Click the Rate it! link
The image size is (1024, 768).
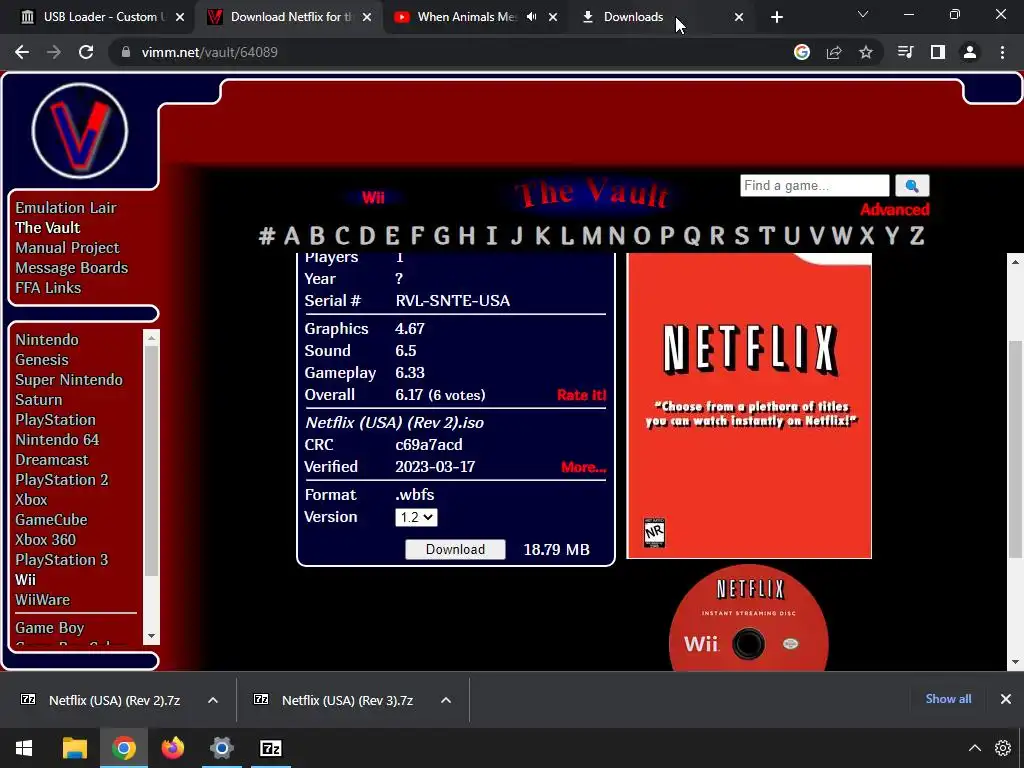tap(581, 395)
